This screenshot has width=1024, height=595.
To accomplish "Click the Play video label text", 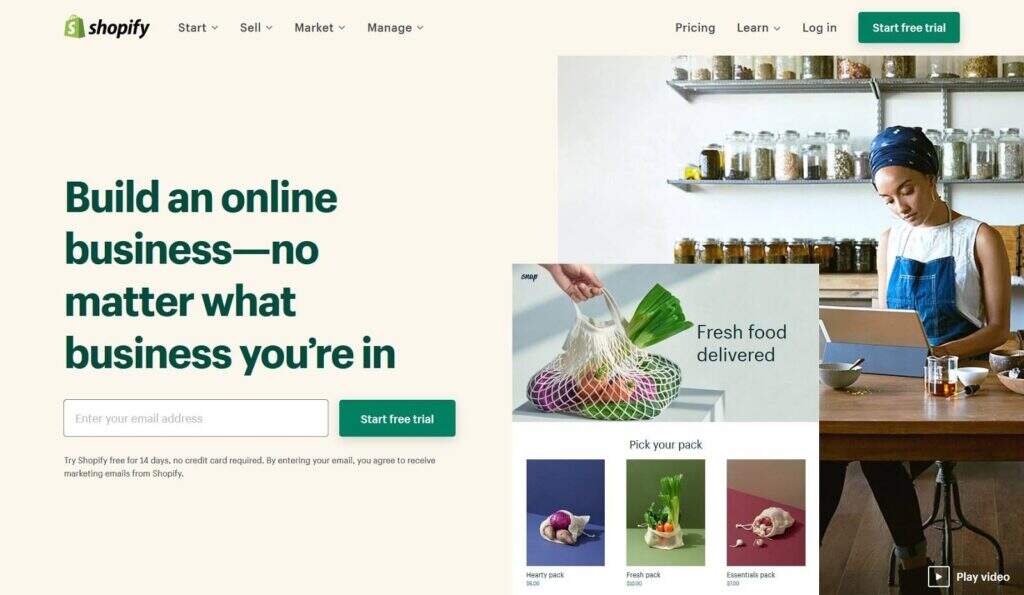I will (983, 577).
